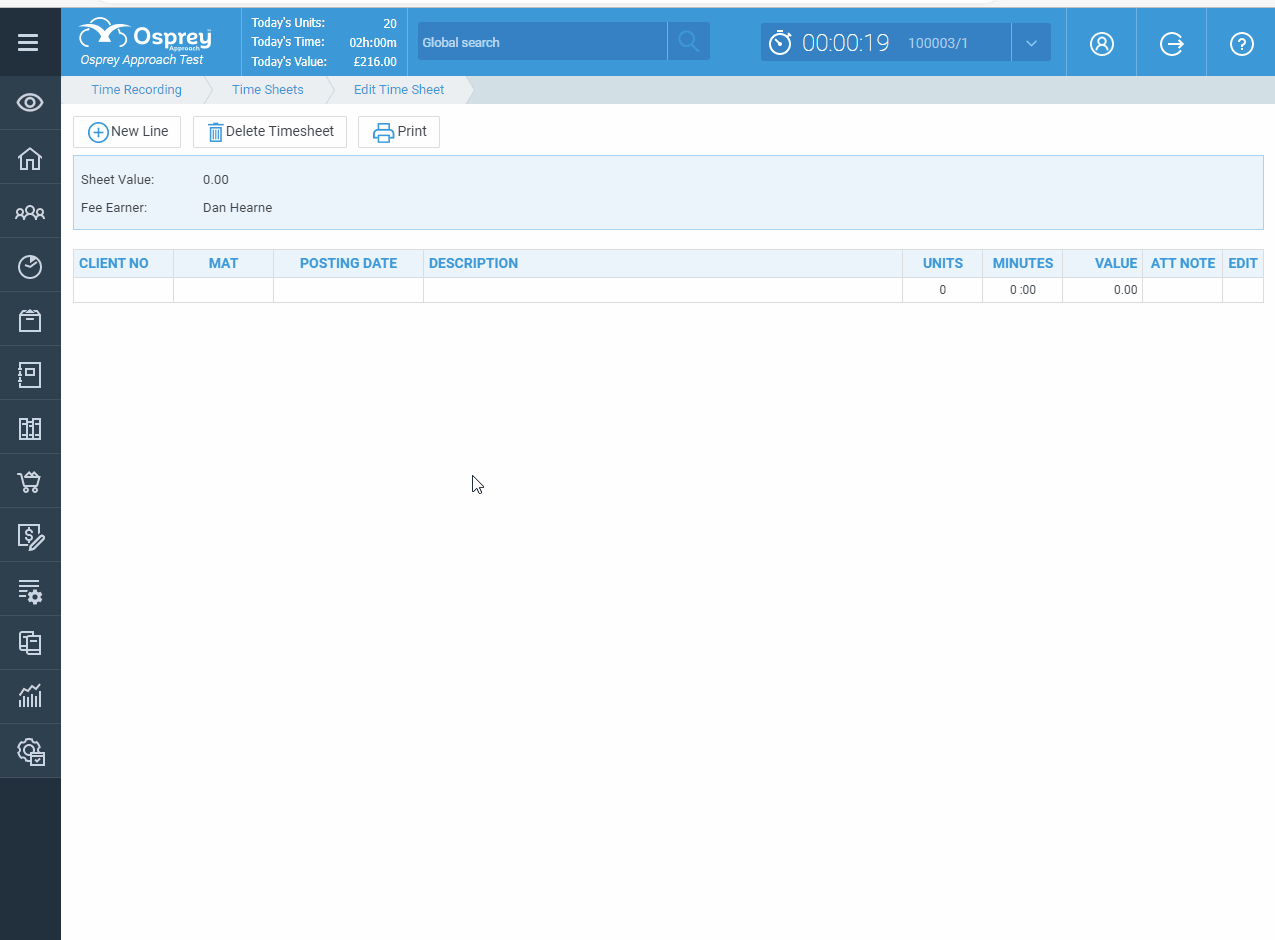Click the Fee Earner name Dan Hearne
Viewport: 1275px width, 940px height.
(x=237, y=208)
